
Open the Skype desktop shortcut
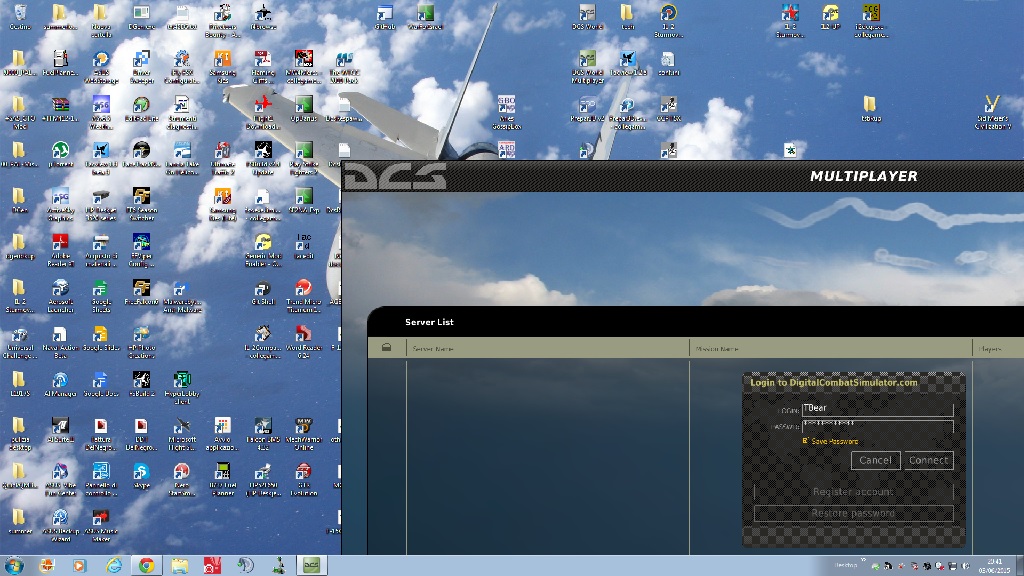[x=141, y=477]
